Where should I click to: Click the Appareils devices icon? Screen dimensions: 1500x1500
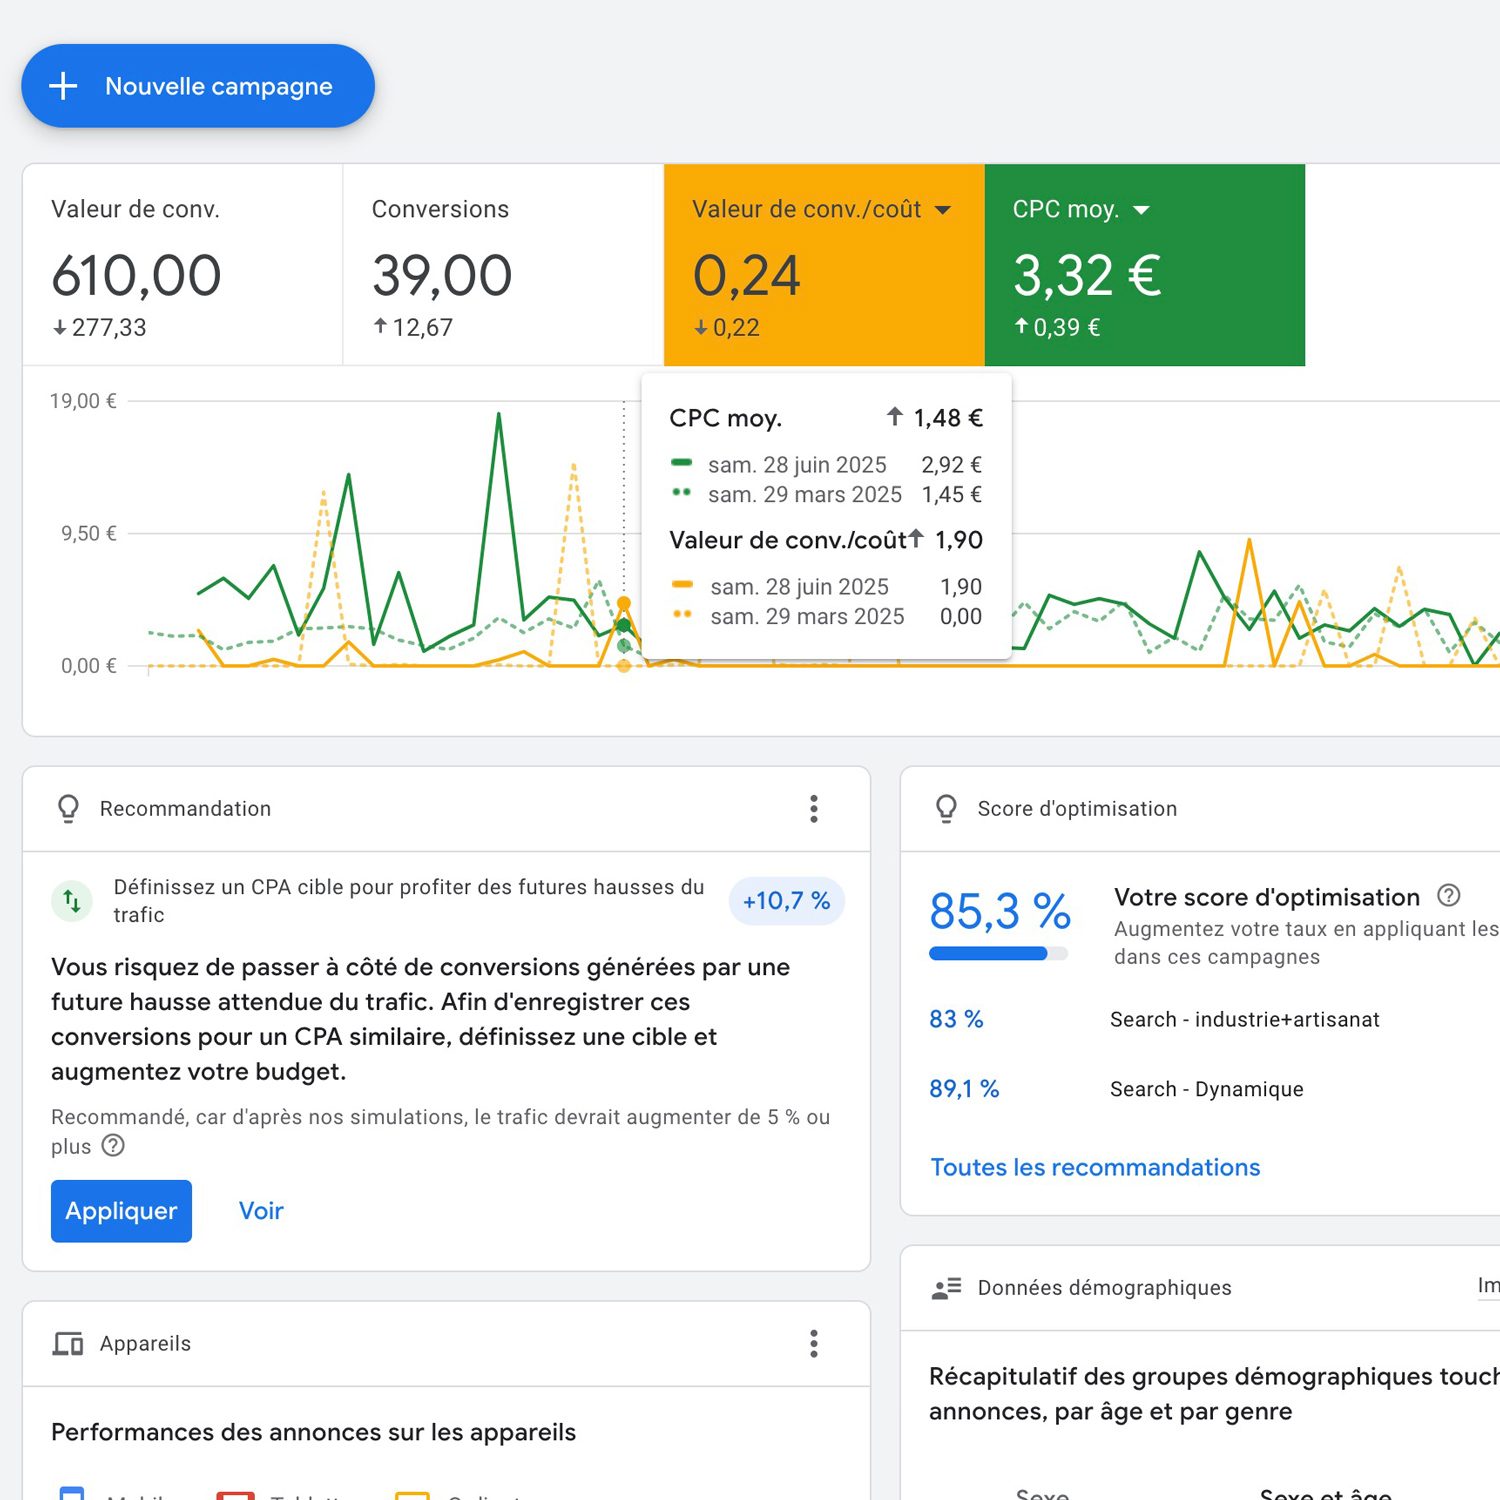pyautogui.click(x=68, y=1344)
